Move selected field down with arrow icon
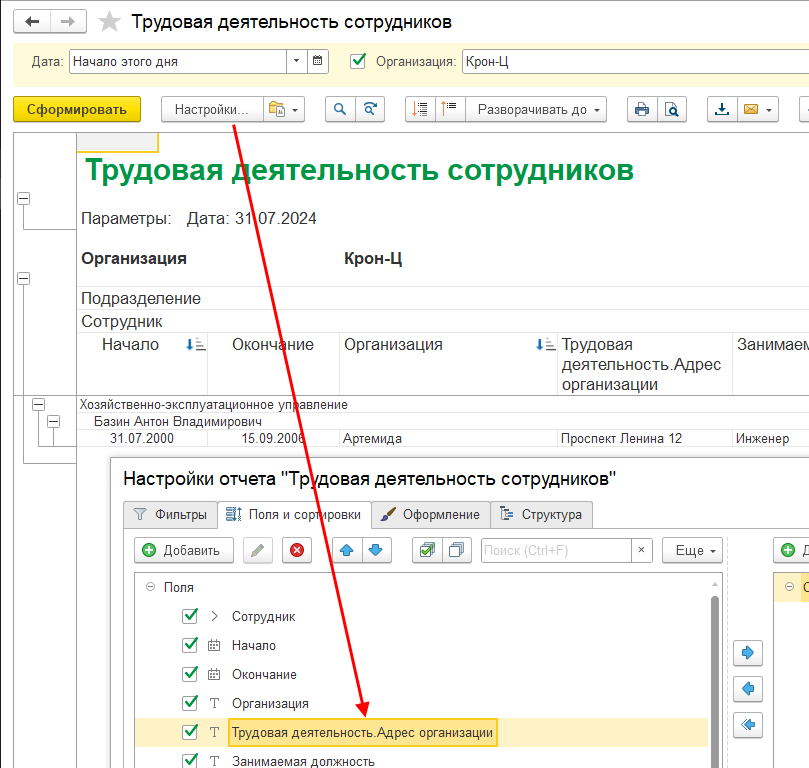 375,550
